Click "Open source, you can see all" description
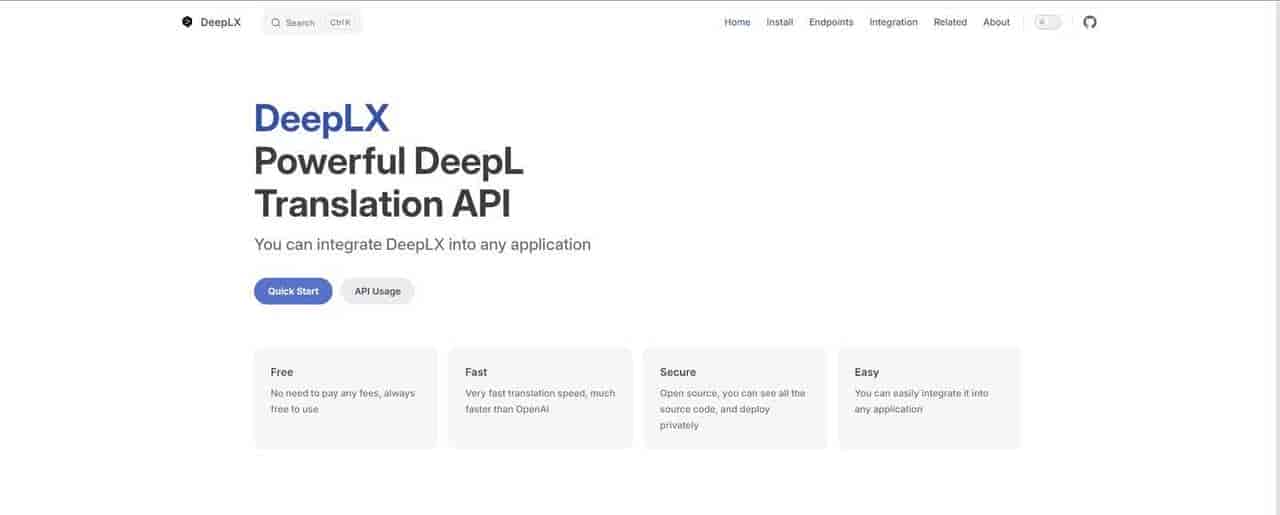 pyautogui.click(x=732, y=409)
